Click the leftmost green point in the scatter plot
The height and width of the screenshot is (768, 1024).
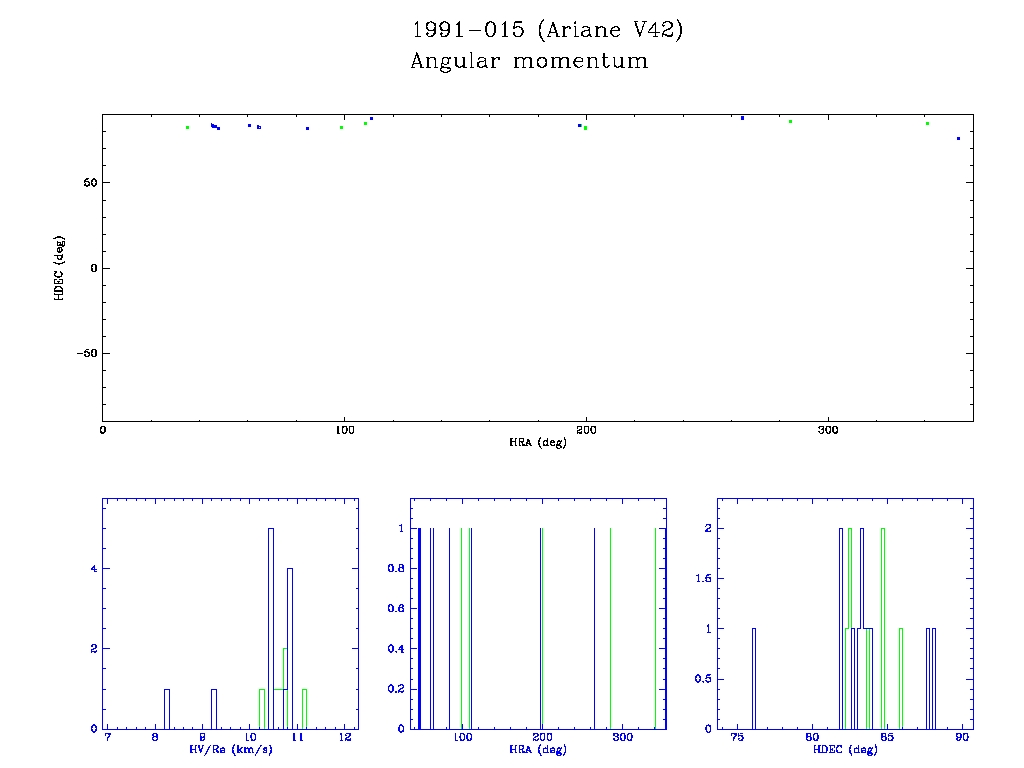click(187, 127)
